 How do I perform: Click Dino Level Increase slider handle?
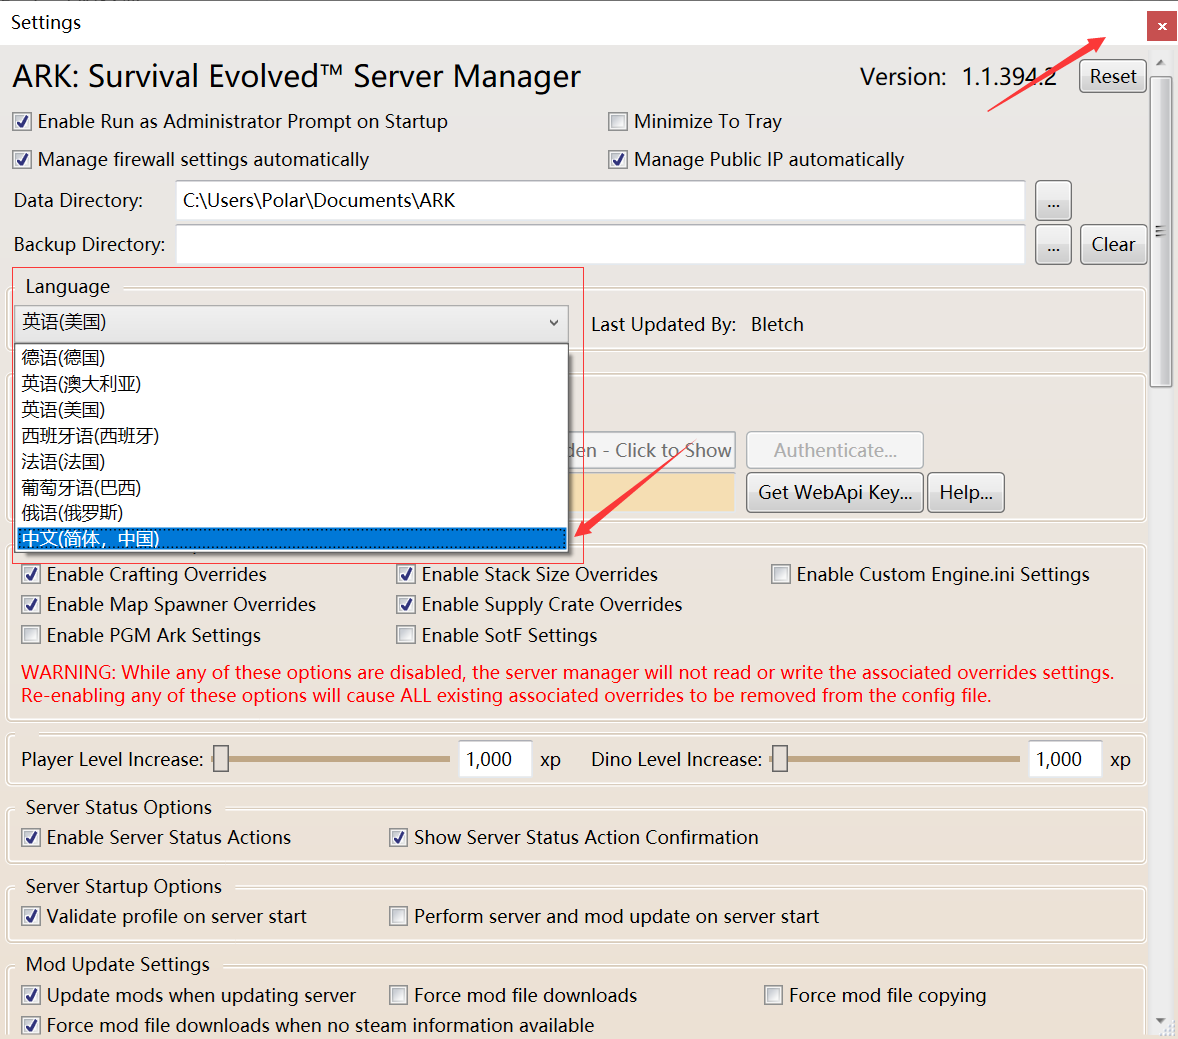781,759
